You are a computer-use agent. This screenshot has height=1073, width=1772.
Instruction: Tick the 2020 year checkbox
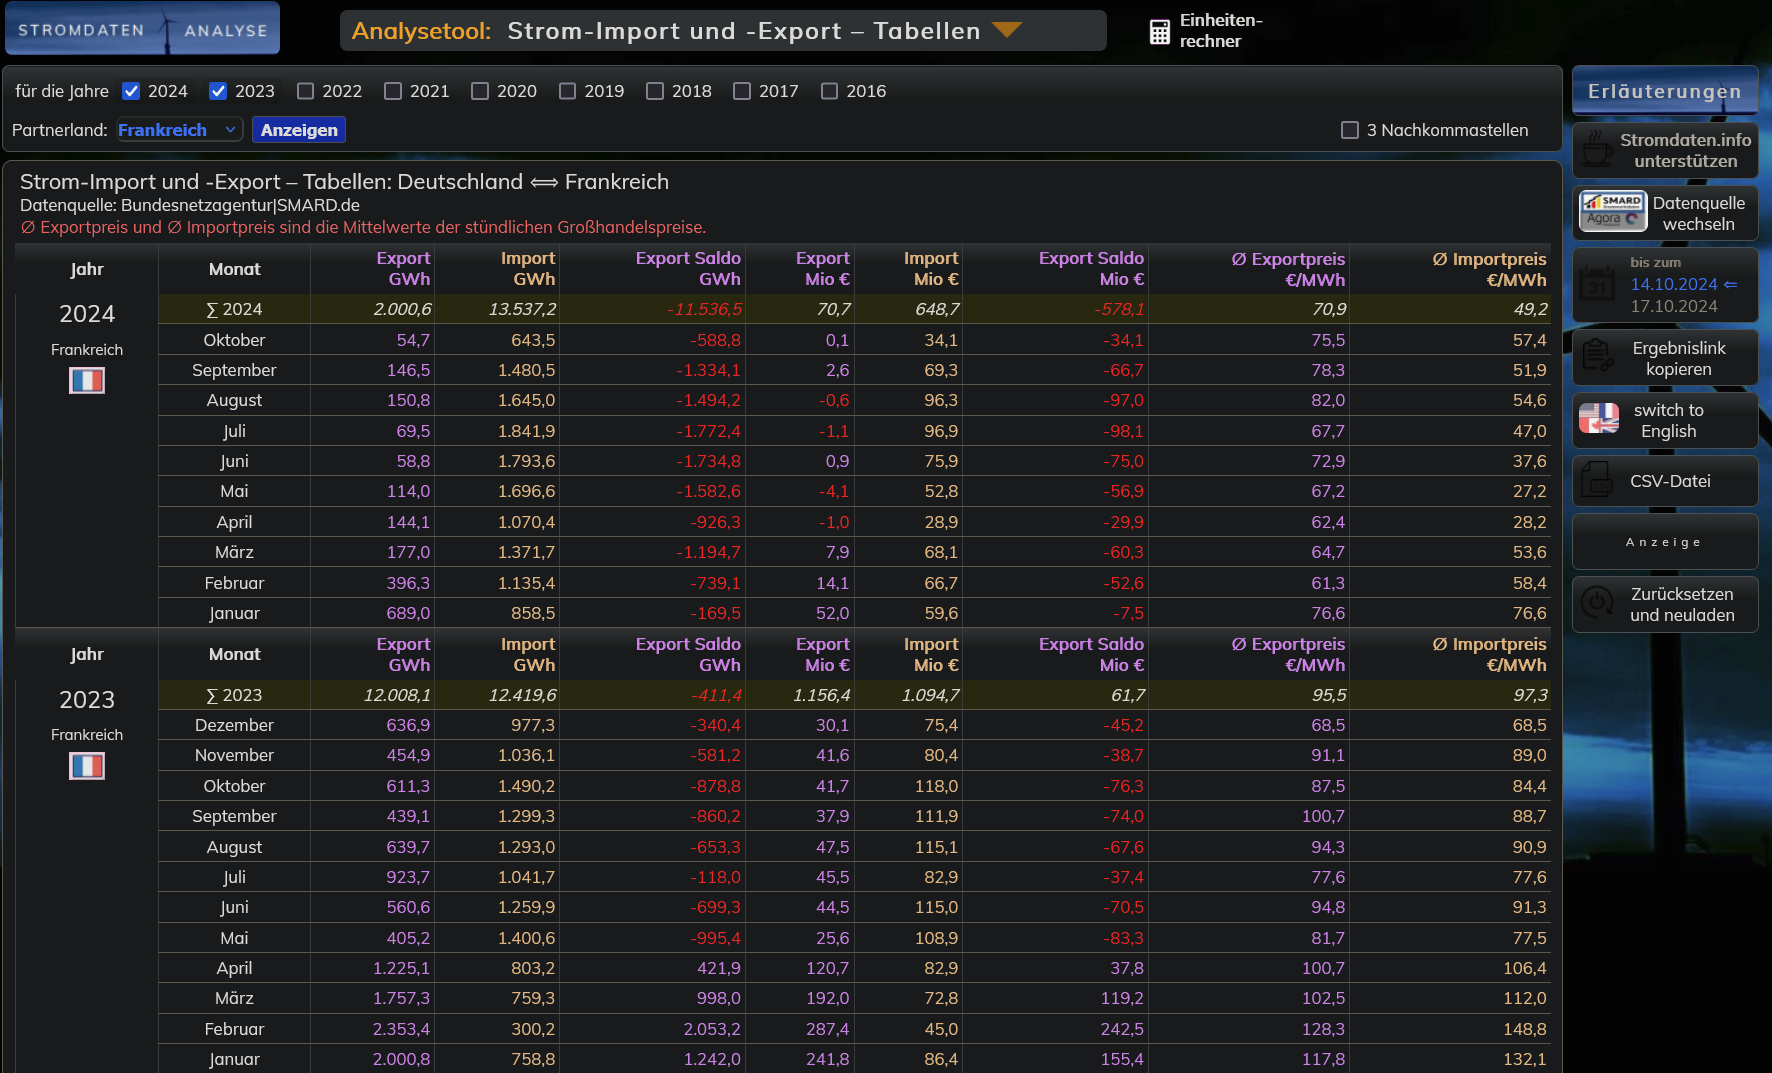pyautogui.click(x=480, y=91)
